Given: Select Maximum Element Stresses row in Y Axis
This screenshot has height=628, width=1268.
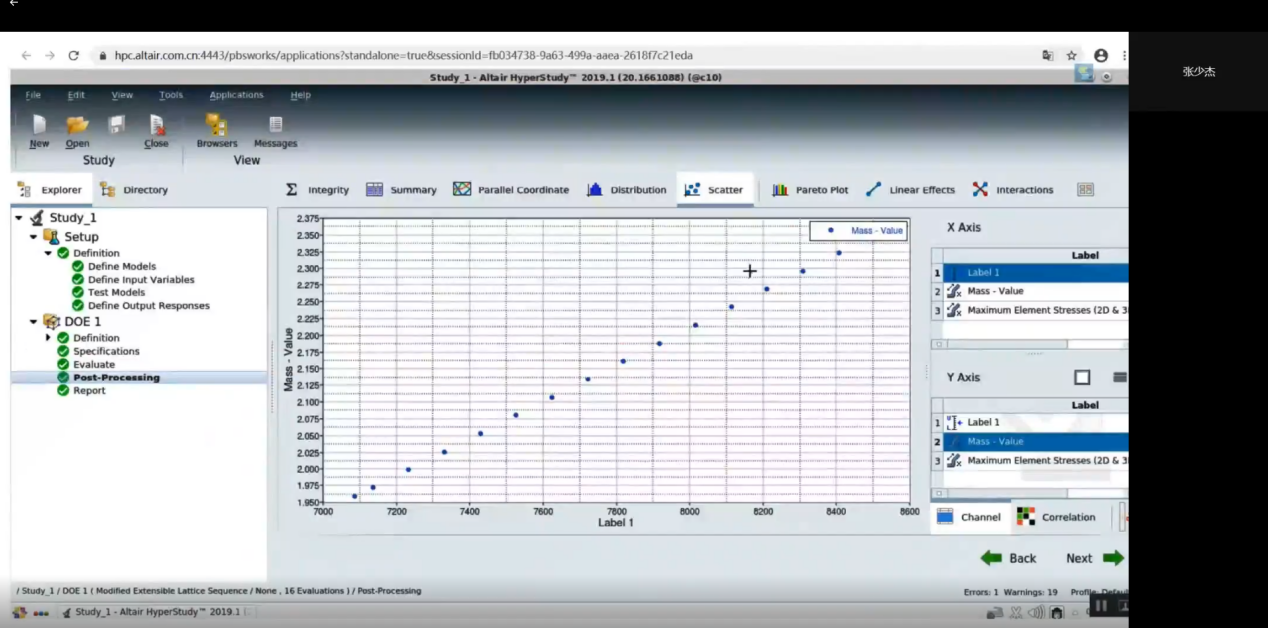Looking at the screenshot, I should (x=1036, y=460).
